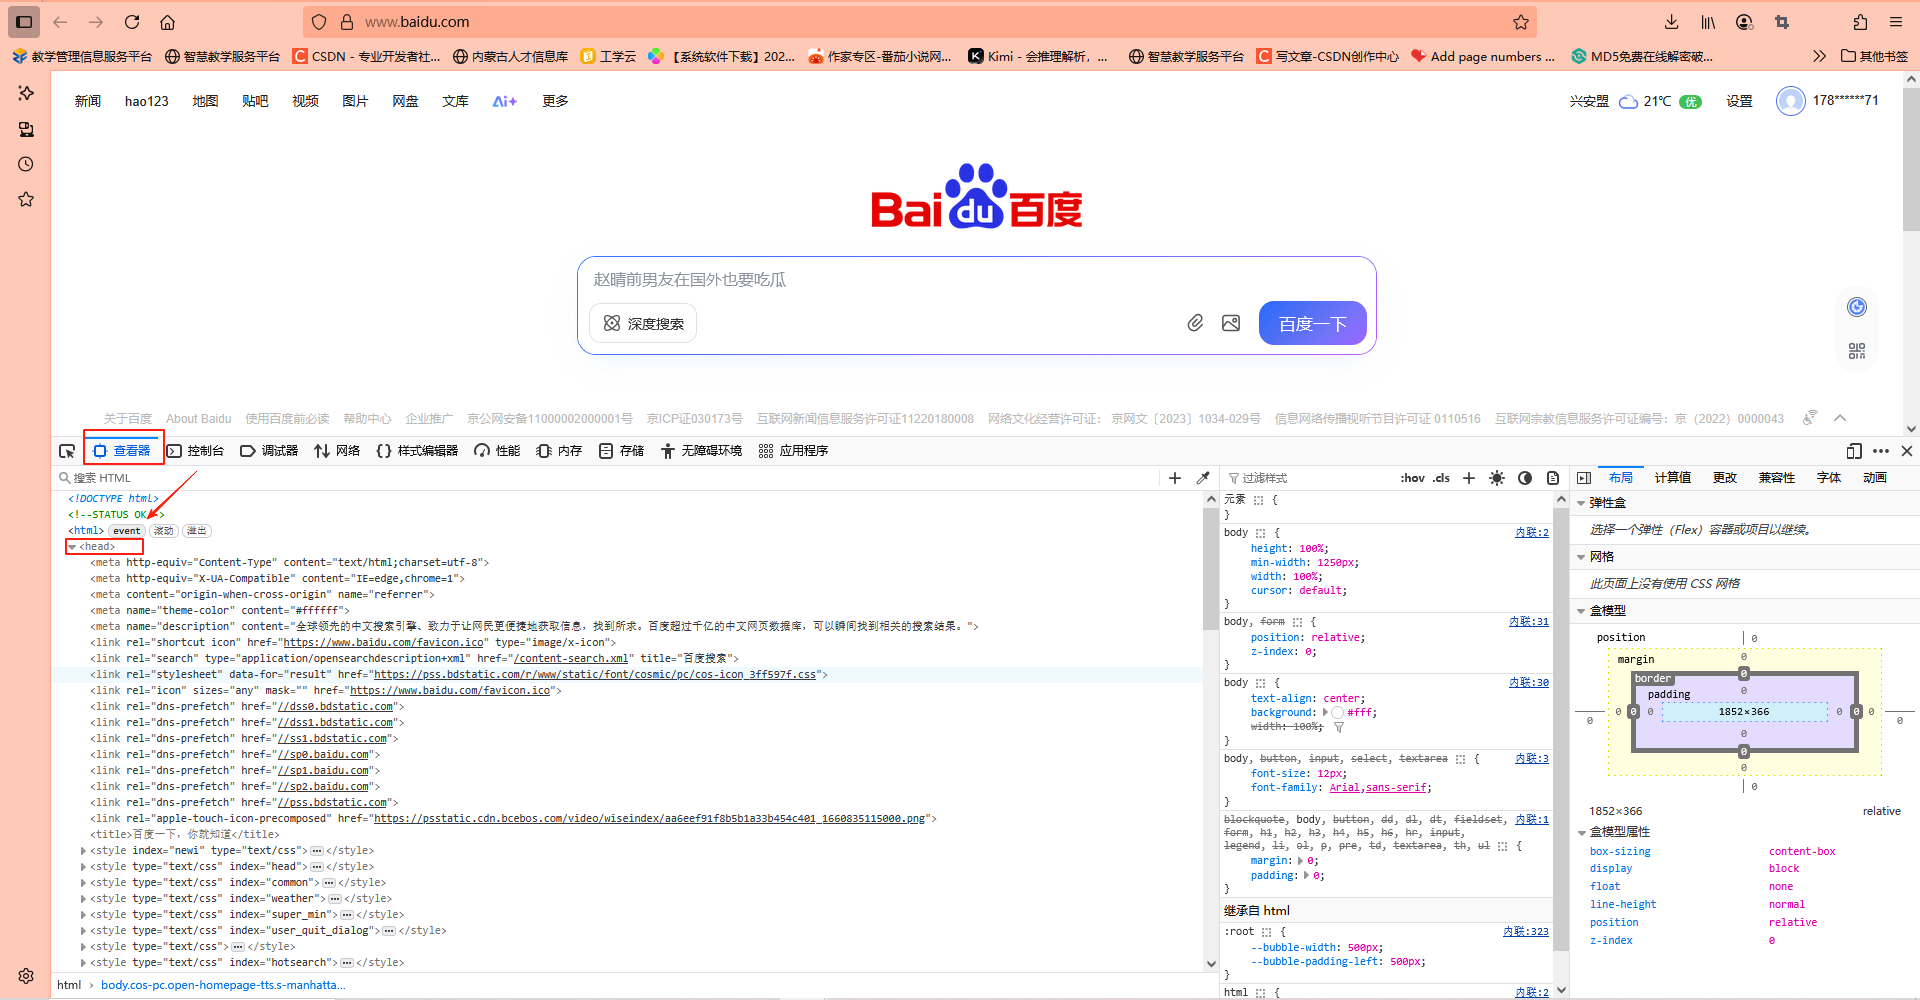1920x1000 pixels.
Task: Open Firefox downloads panel
Action: (1672, 22)
